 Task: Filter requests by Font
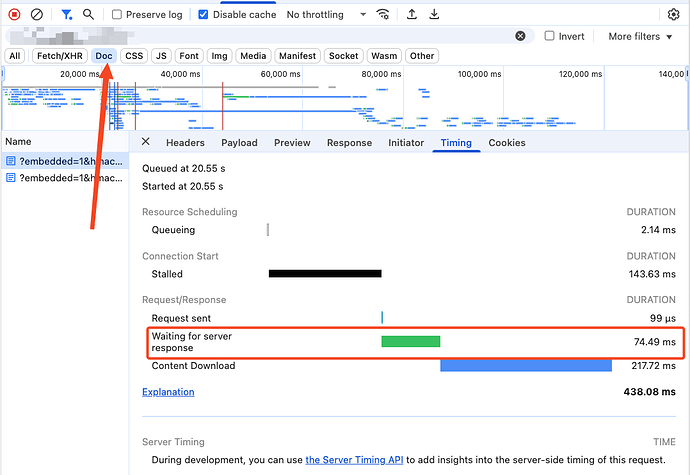pyautogui.click(x=189, y=56)
